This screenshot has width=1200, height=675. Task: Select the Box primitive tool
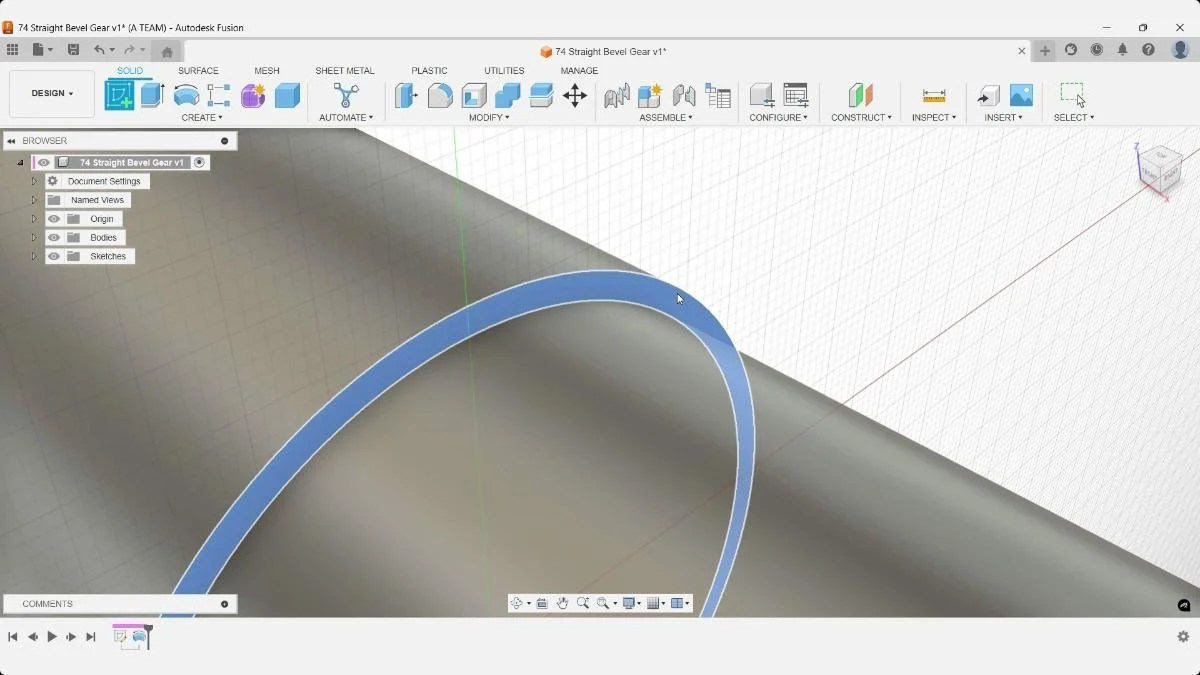coord(287,95)
